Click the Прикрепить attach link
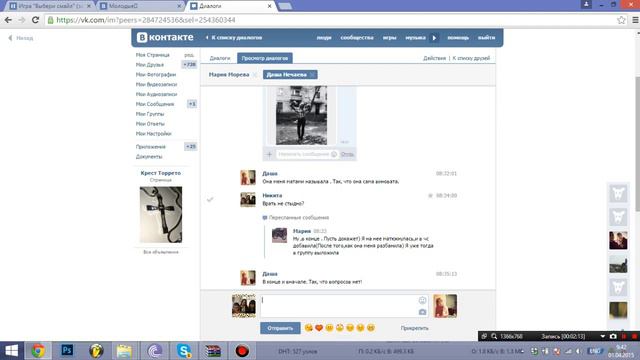The height and width of the screenshot is (360, 640). pyautogui.click(x=414, y=328)
